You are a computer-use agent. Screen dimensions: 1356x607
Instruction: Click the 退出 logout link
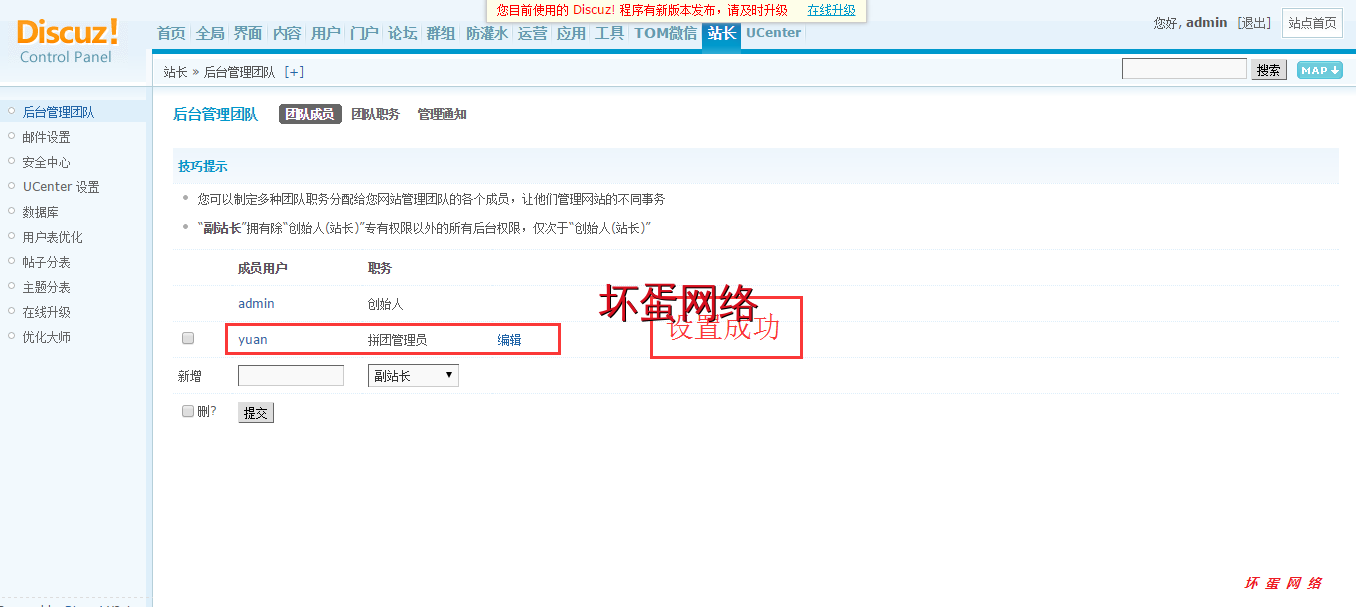[x=1254, y=23]
